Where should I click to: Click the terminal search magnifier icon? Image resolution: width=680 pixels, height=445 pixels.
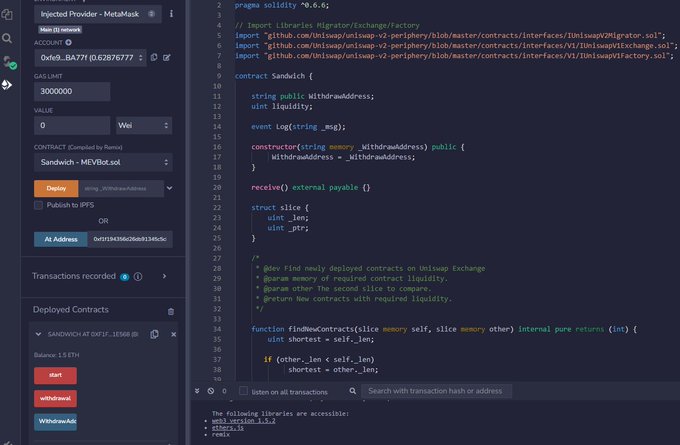(x=353, y=391)
